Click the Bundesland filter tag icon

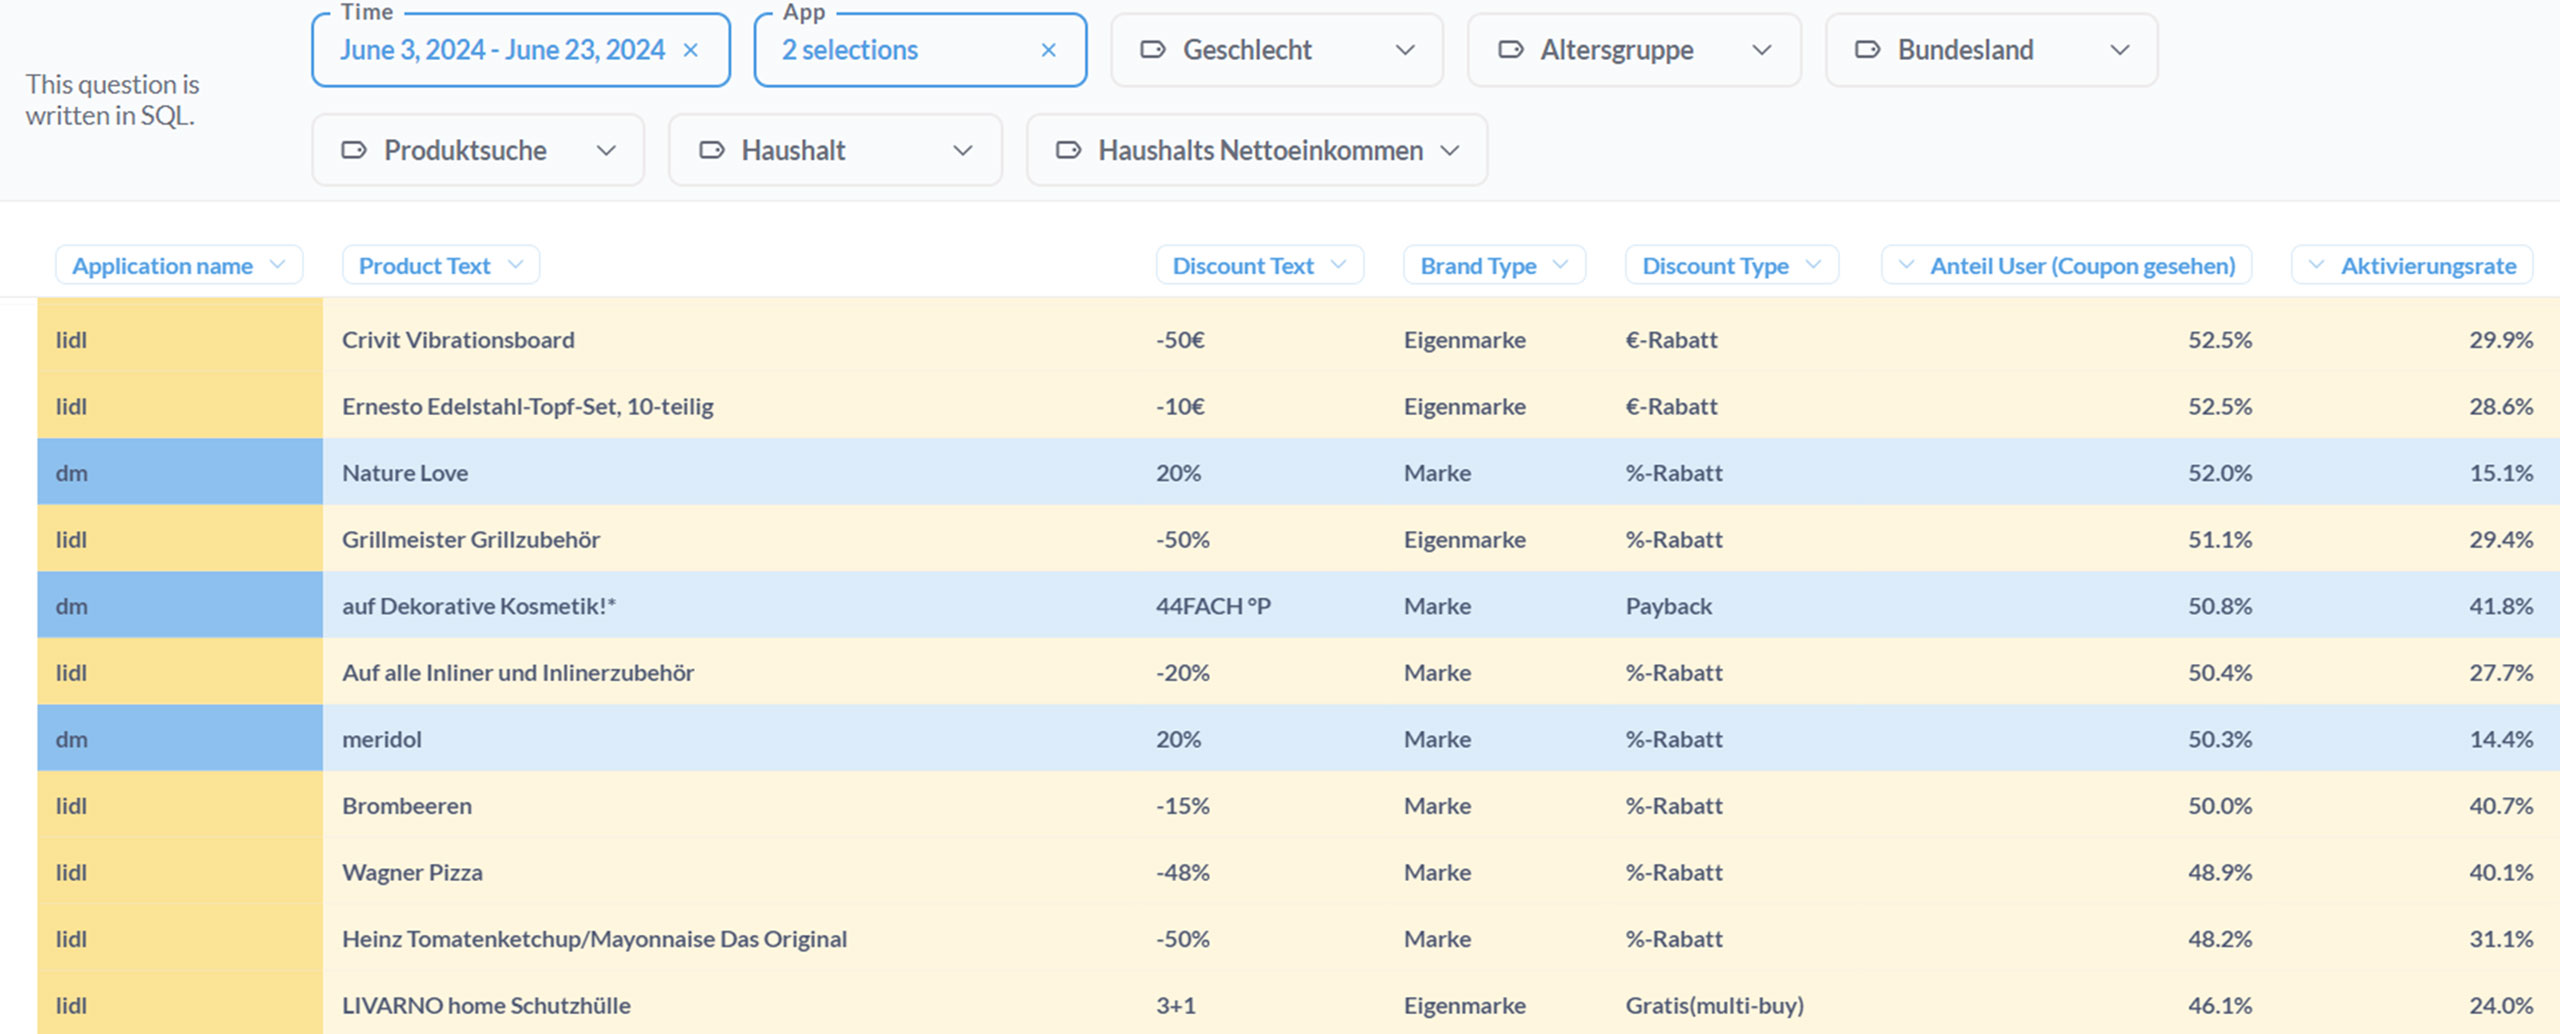[x=1867, y=50]
